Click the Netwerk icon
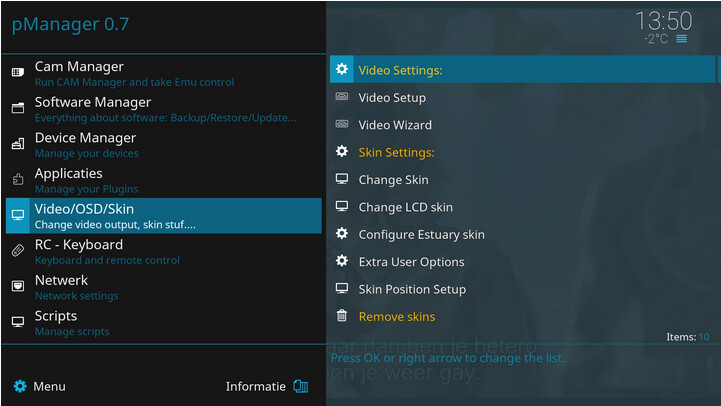721x406 pixels. coord(18,286)
